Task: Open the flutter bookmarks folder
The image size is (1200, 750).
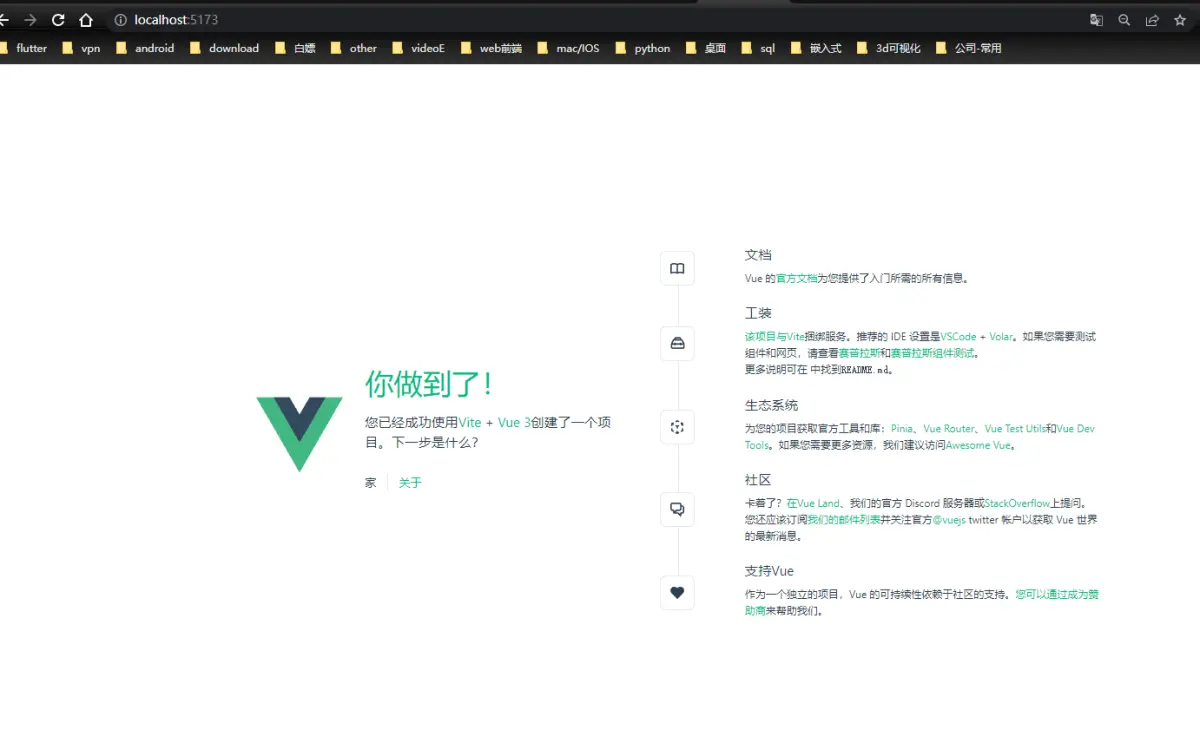Action: pos(24,48)
